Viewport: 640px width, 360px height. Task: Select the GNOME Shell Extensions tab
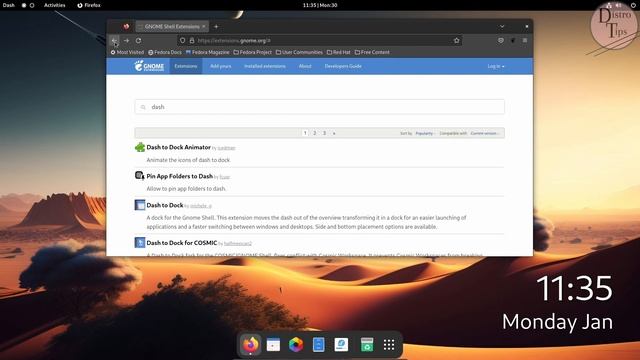(x=171, y=27)
